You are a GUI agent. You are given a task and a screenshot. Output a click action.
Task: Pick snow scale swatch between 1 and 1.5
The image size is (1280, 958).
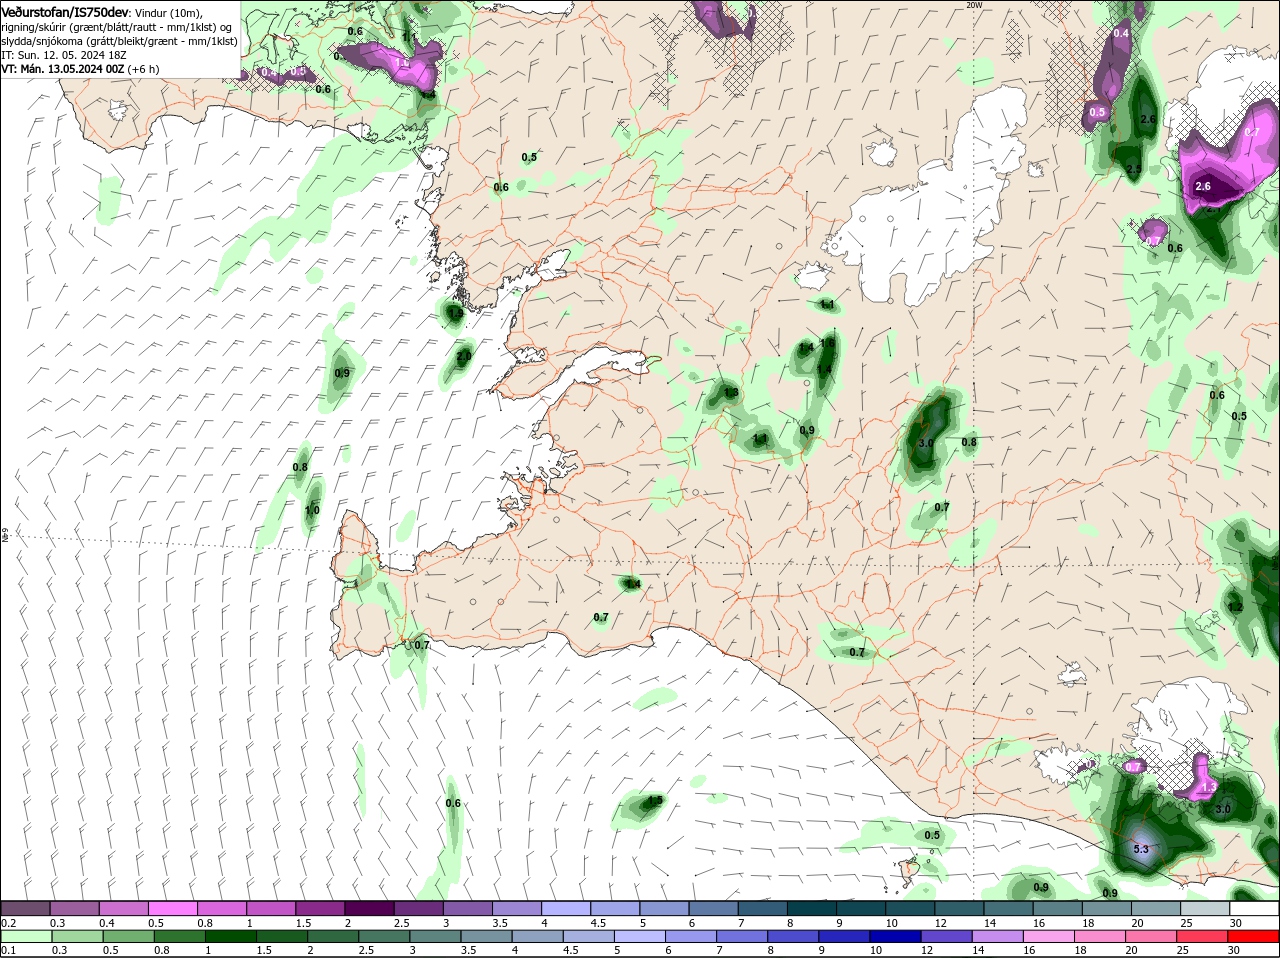point(271,908)
